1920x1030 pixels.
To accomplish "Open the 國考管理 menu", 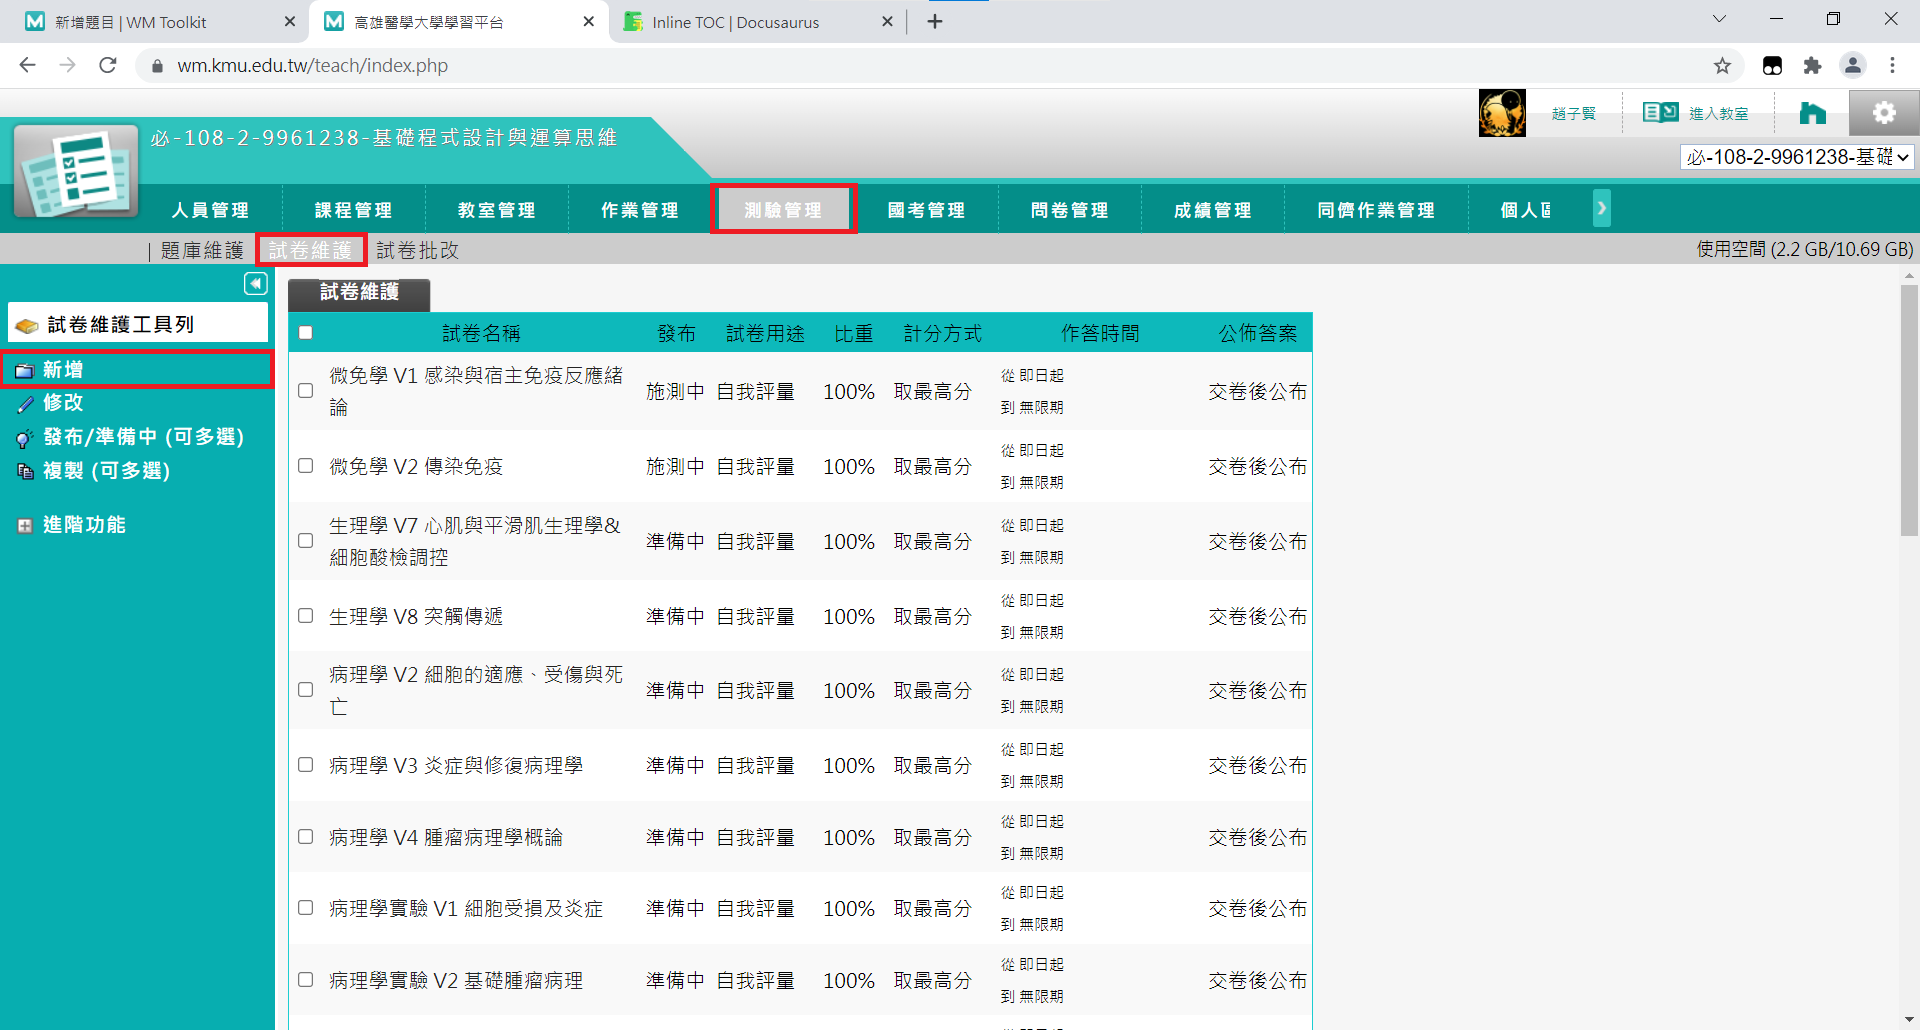I will point(926,210).
